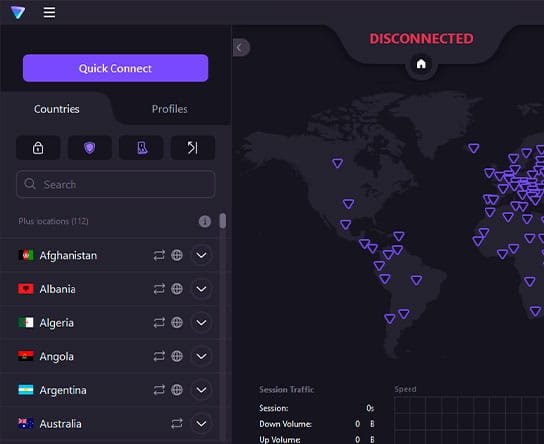544x444 pixels.
Task: Click the Proton VPN logo
Action: (x=18, y=12)
